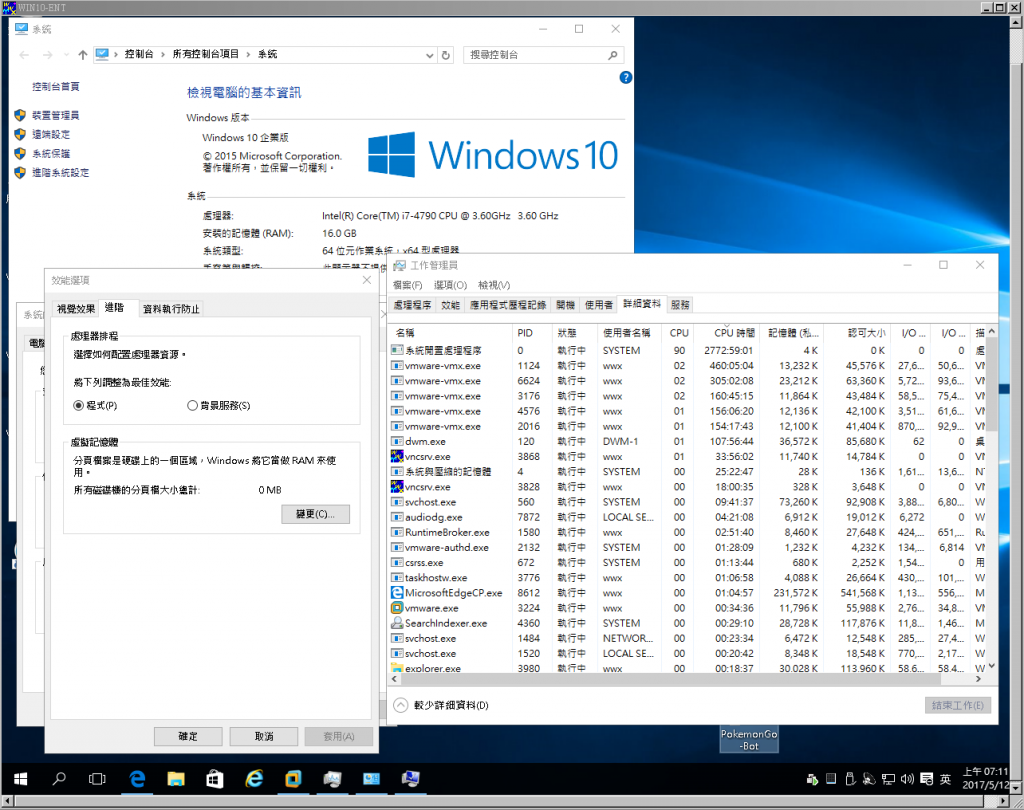Screen dimensions: 1024x810
Task: Click the shield icon beside 遠端設定
Action: (20, 135)
